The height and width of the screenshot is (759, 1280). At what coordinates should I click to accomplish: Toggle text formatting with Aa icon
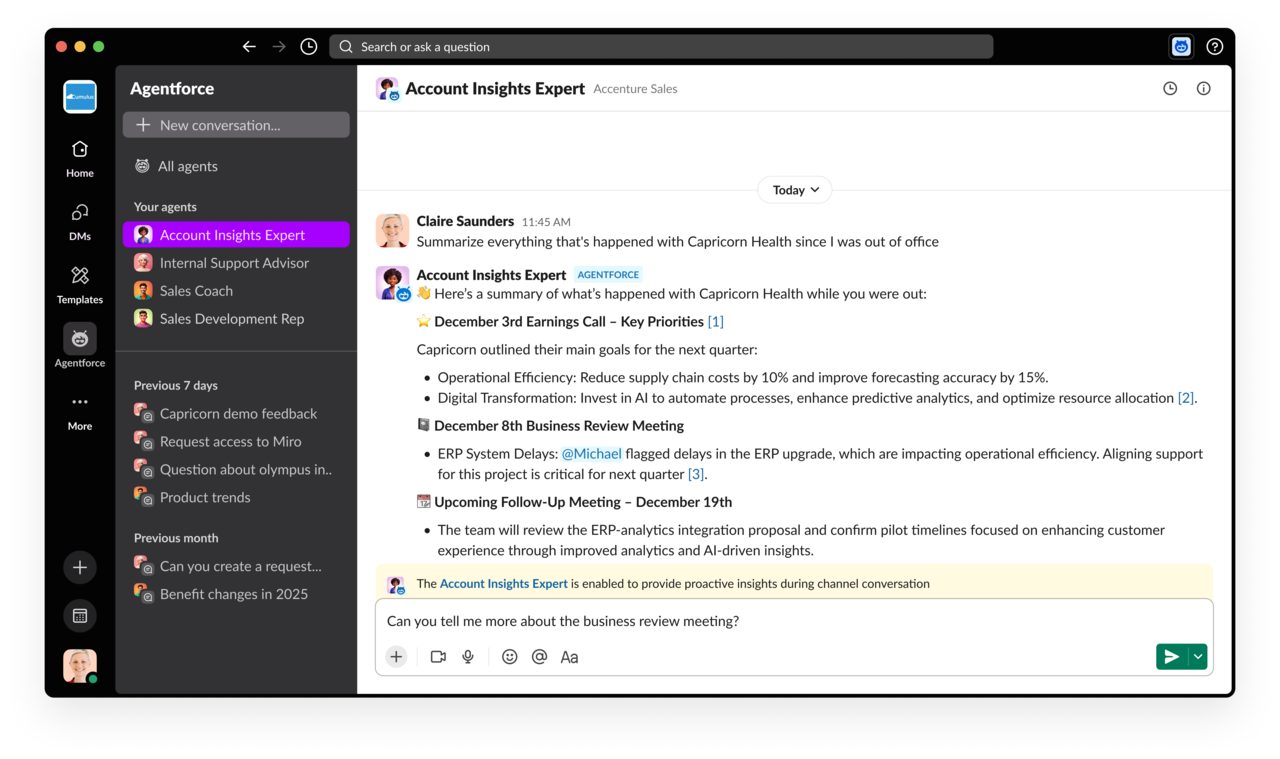[x=569, y=657]
